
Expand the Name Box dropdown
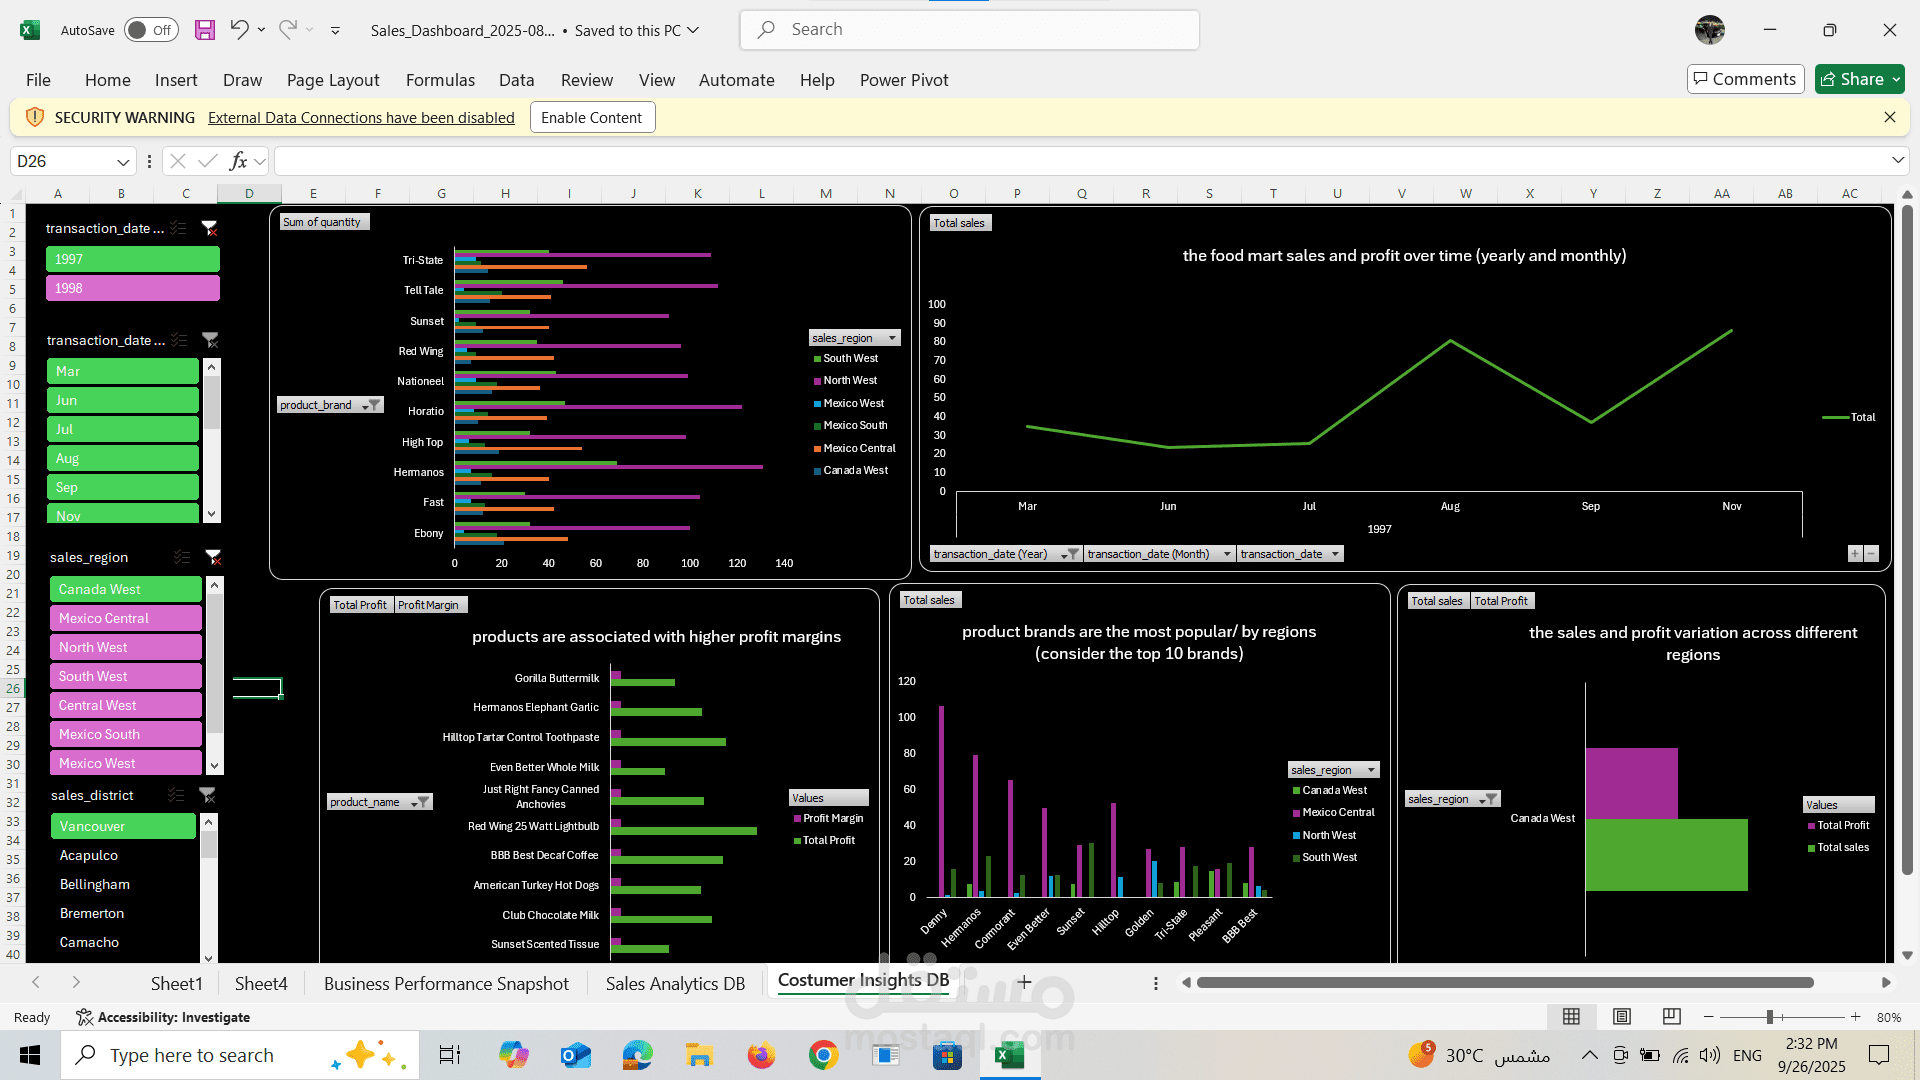123,161
